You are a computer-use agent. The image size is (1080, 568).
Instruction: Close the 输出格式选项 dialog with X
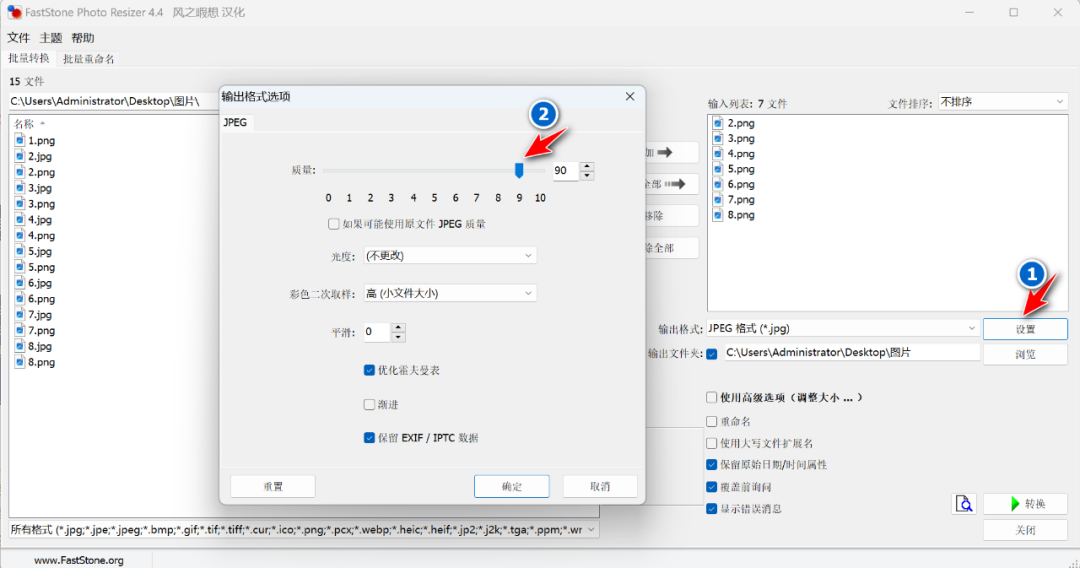pyautogui.click(x=630, y=96)
